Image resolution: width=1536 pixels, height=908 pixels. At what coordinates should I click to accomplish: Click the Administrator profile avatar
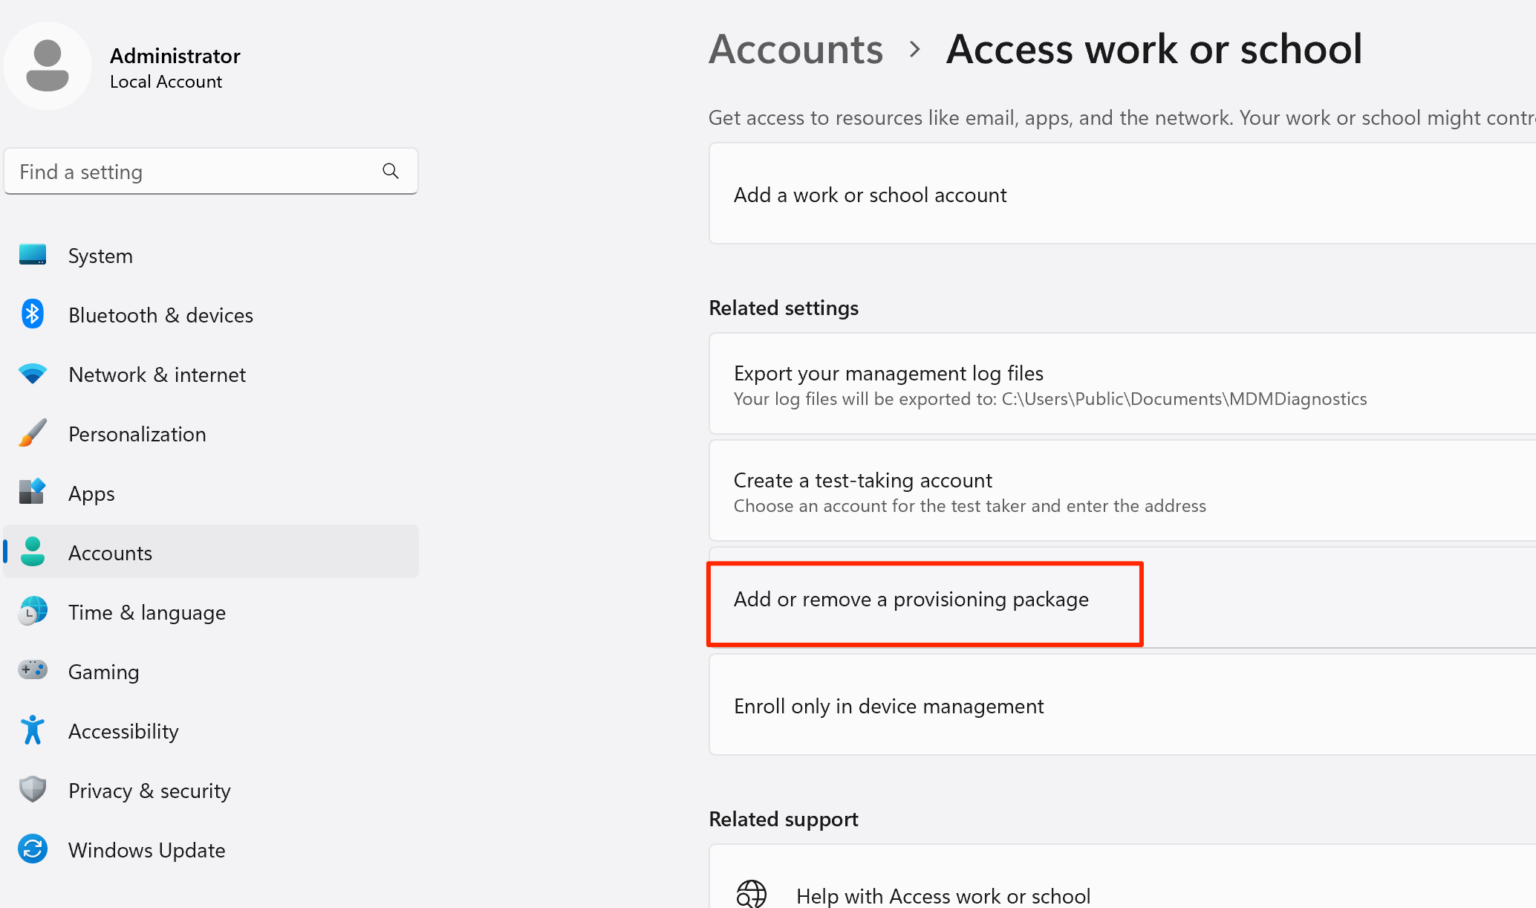[48, 64]
